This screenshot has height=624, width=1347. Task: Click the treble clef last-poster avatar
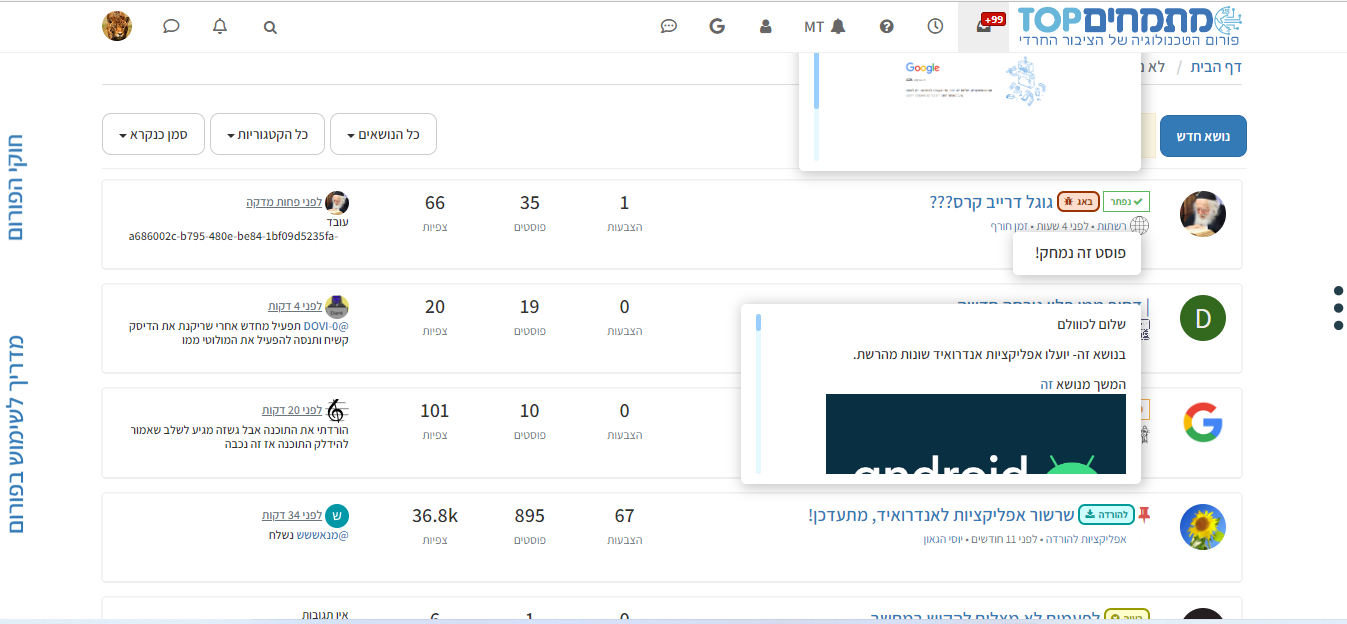337,410
